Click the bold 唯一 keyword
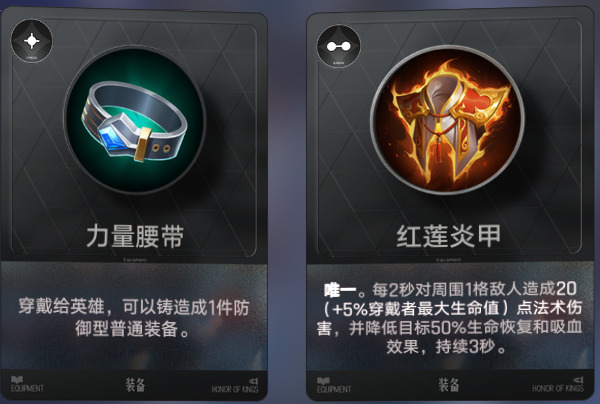600x404 pixels. click(340, 290)
